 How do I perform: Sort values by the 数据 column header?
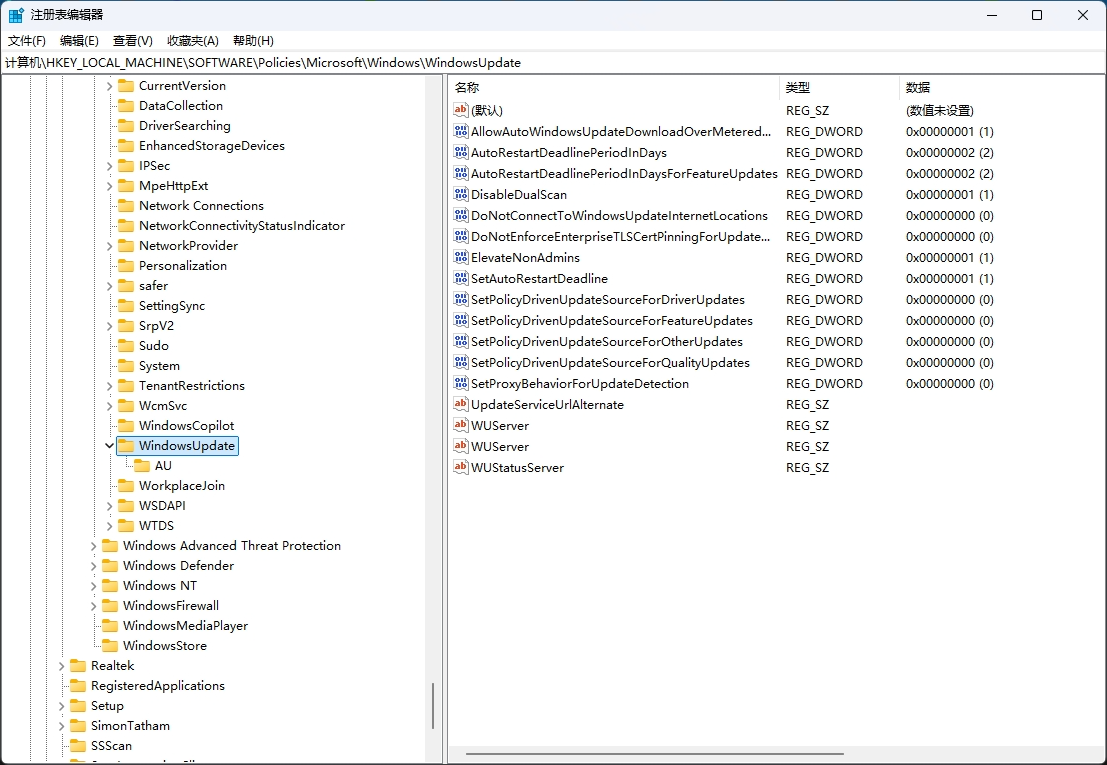(x=1003, y=88)
